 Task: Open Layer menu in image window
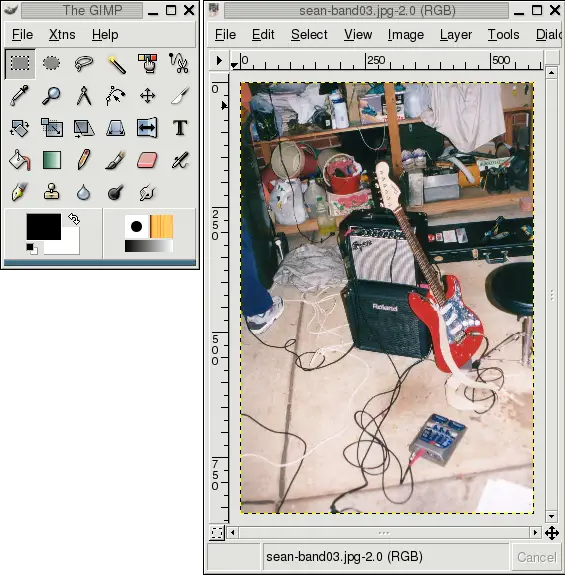456,35
